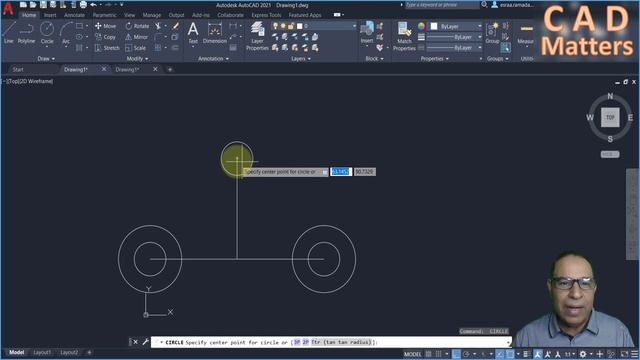
Task: Click the 3P option in command line
Action: point(297,342)
